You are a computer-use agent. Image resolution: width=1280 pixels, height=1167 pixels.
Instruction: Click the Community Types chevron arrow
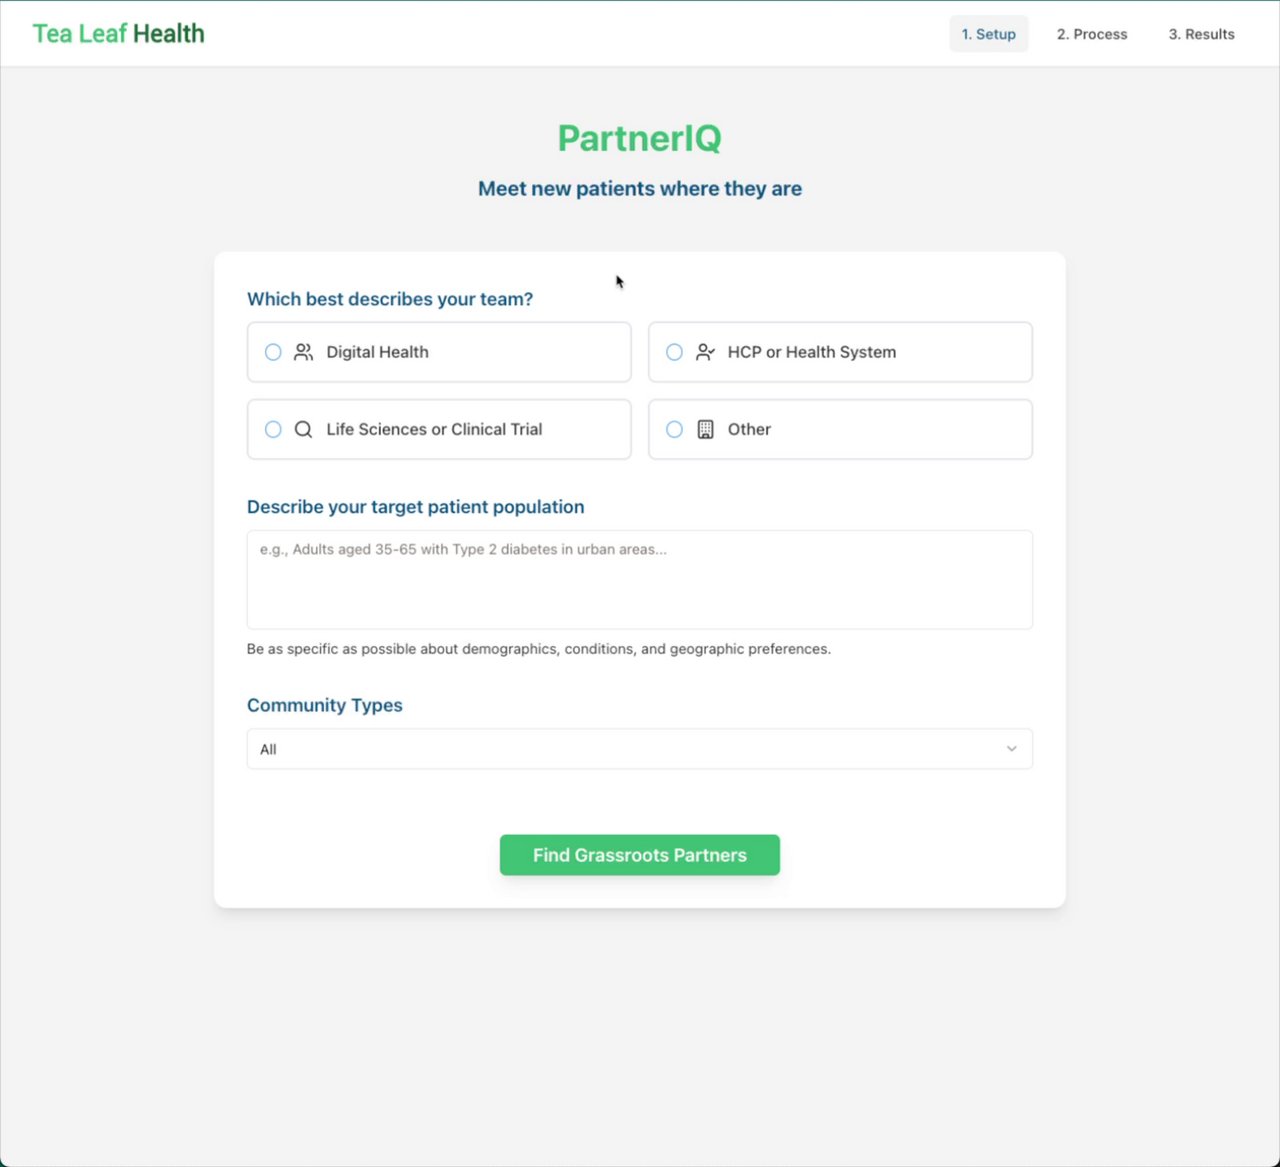point(1011,749)
